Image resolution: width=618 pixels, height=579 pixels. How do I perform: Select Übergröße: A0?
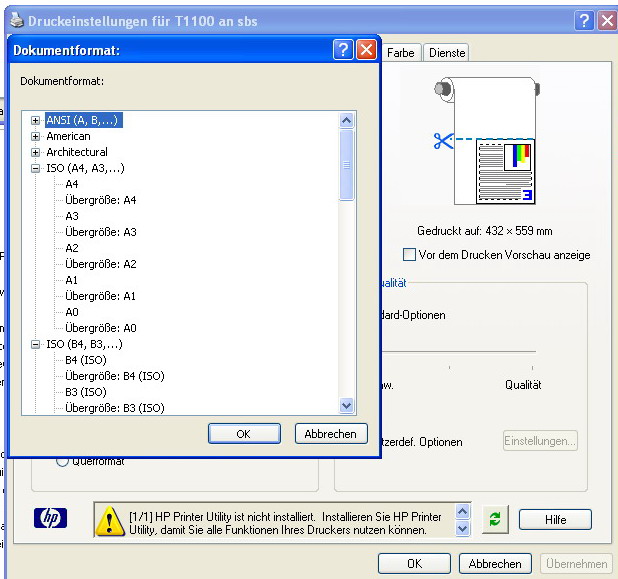click(x=101, y=328)
